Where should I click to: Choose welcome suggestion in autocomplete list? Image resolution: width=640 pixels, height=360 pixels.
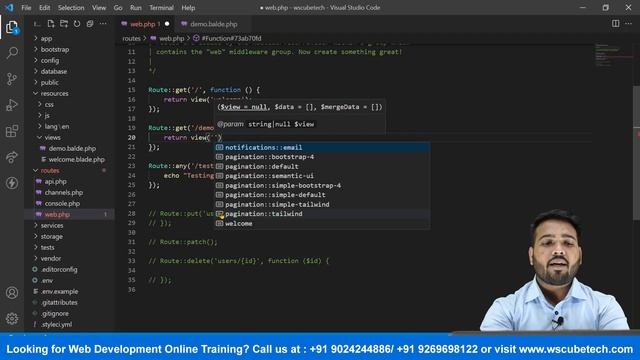tap(322, 224)
